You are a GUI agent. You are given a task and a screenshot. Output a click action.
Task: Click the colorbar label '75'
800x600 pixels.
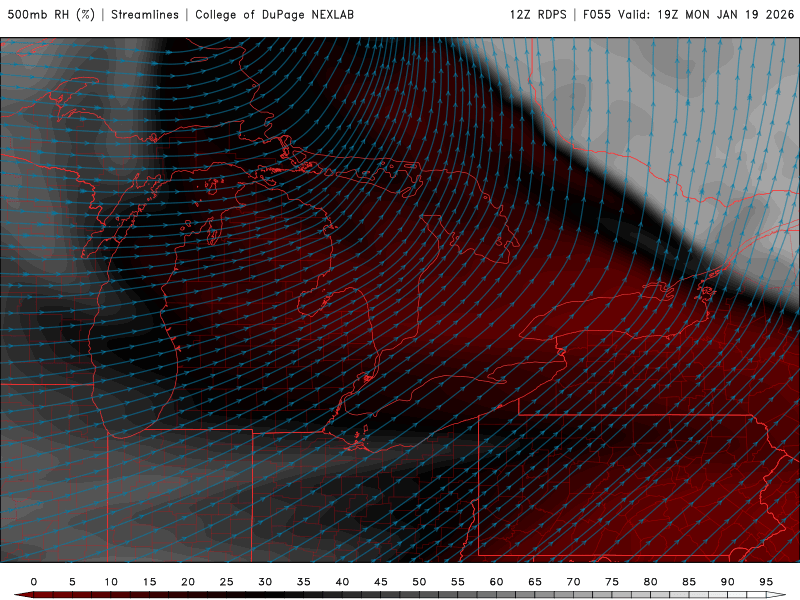pos(612,582)
